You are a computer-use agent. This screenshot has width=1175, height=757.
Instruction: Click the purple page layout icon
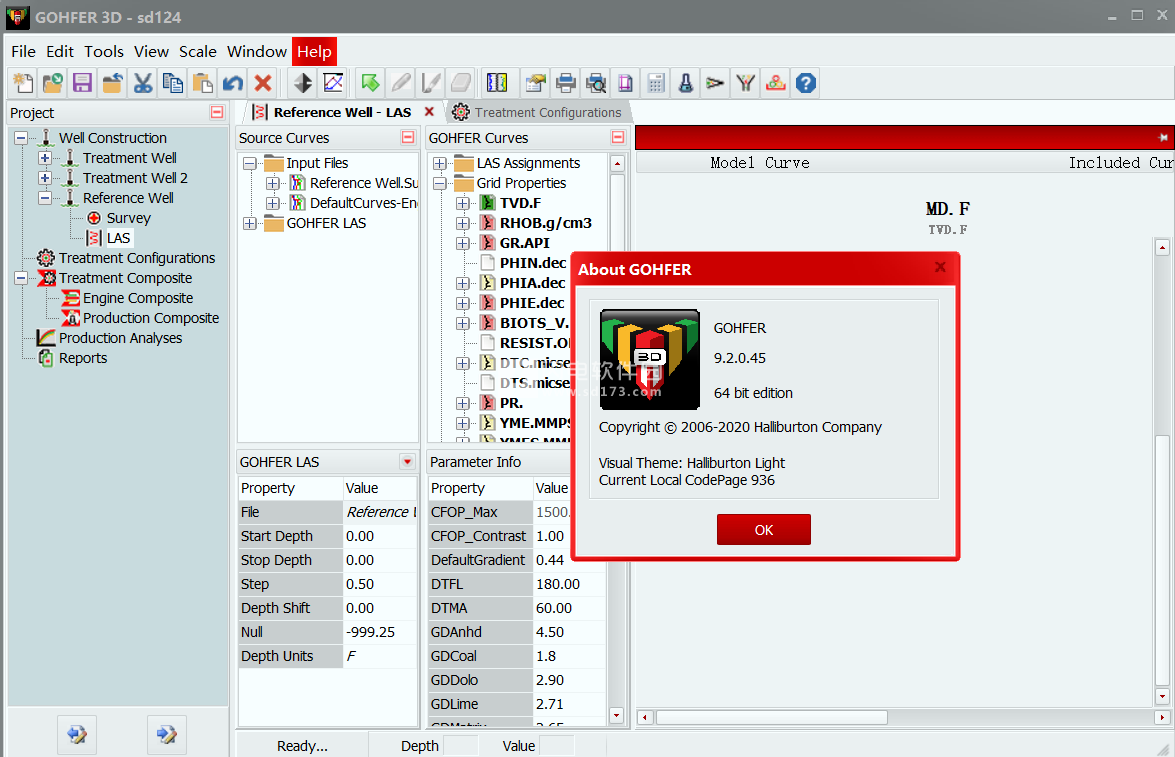click(626, 83)
